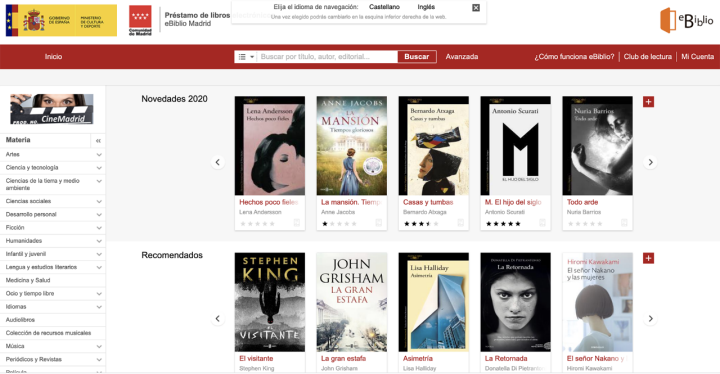Click the plus icon for Novedades 2020
The image size is (720, 374).
[x=648, y=102]
